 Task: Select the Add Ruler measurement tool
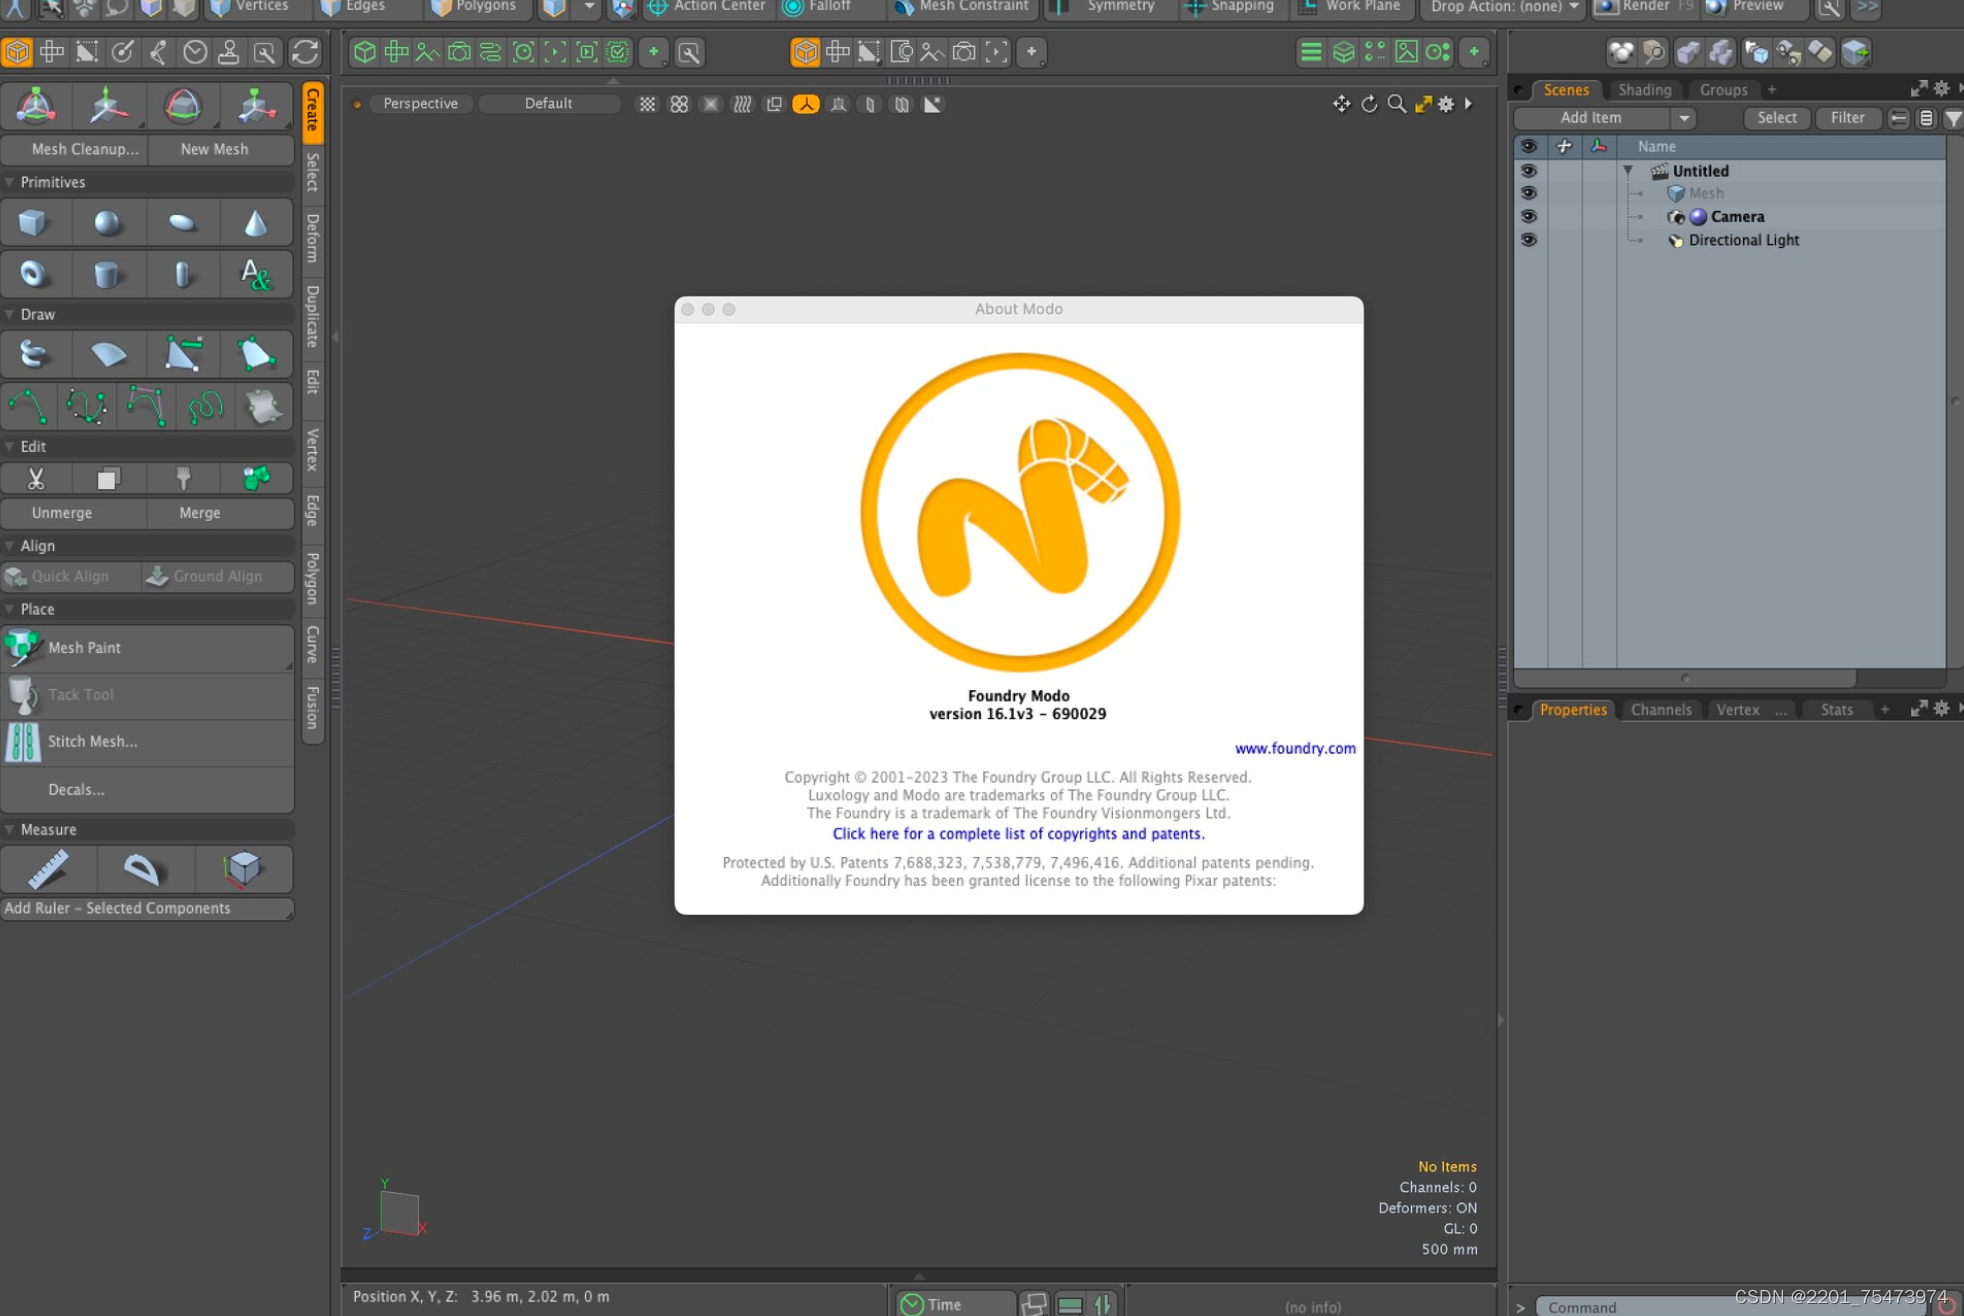coord(50,870)
